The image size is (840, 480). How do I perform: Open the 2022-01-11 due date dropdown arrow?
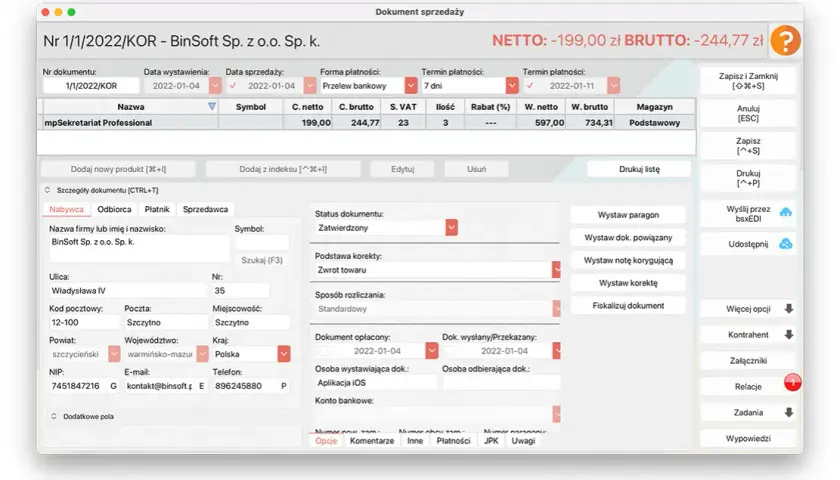[x=613, y=86]
